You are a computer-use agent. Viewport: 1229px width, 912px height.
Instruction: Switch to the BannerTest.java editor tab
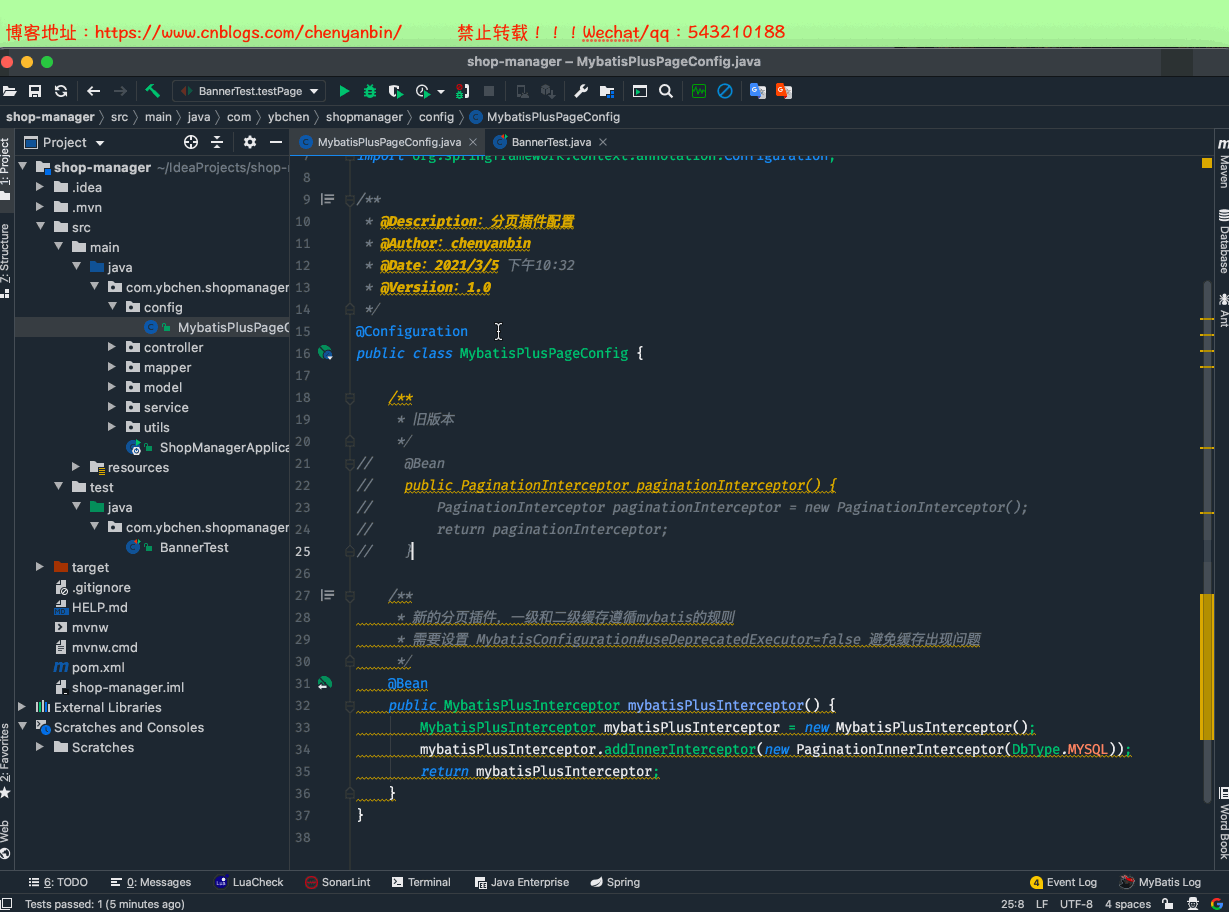[x=551, y=142]
